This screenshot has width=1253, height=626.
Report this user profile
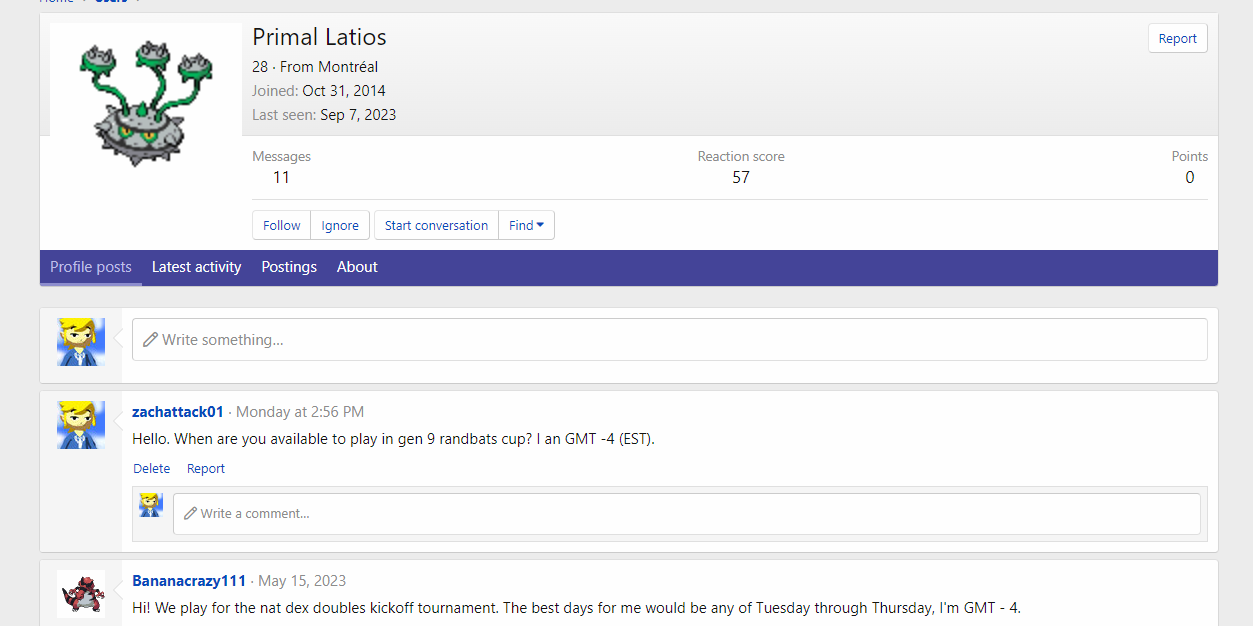click(x=1177, y=38)
